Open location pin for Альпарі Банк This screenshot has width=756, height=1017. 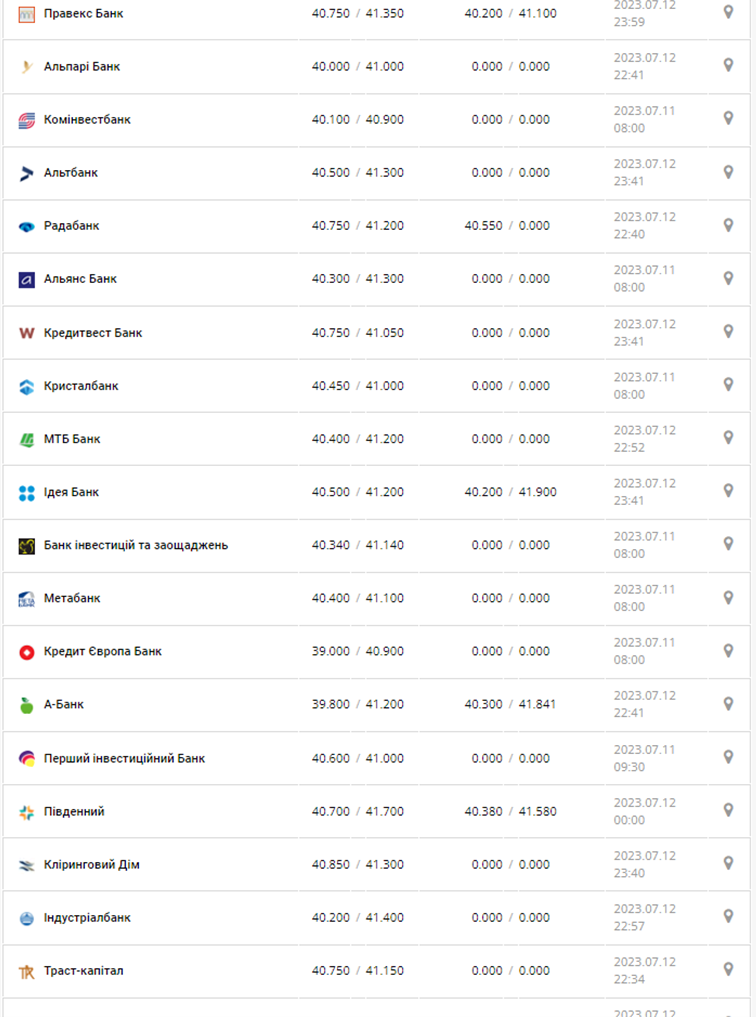click(x=728, y=65)
